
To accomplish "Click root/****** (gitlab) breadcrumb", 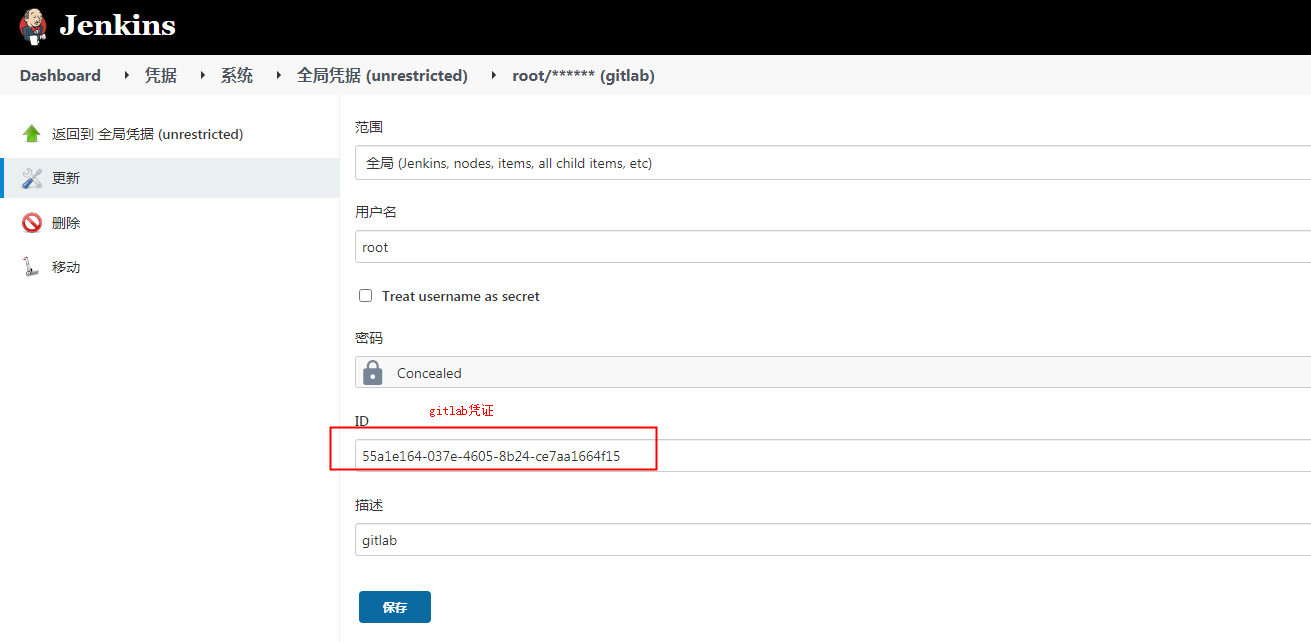I will pyautogui.click(x=584, y=76).
